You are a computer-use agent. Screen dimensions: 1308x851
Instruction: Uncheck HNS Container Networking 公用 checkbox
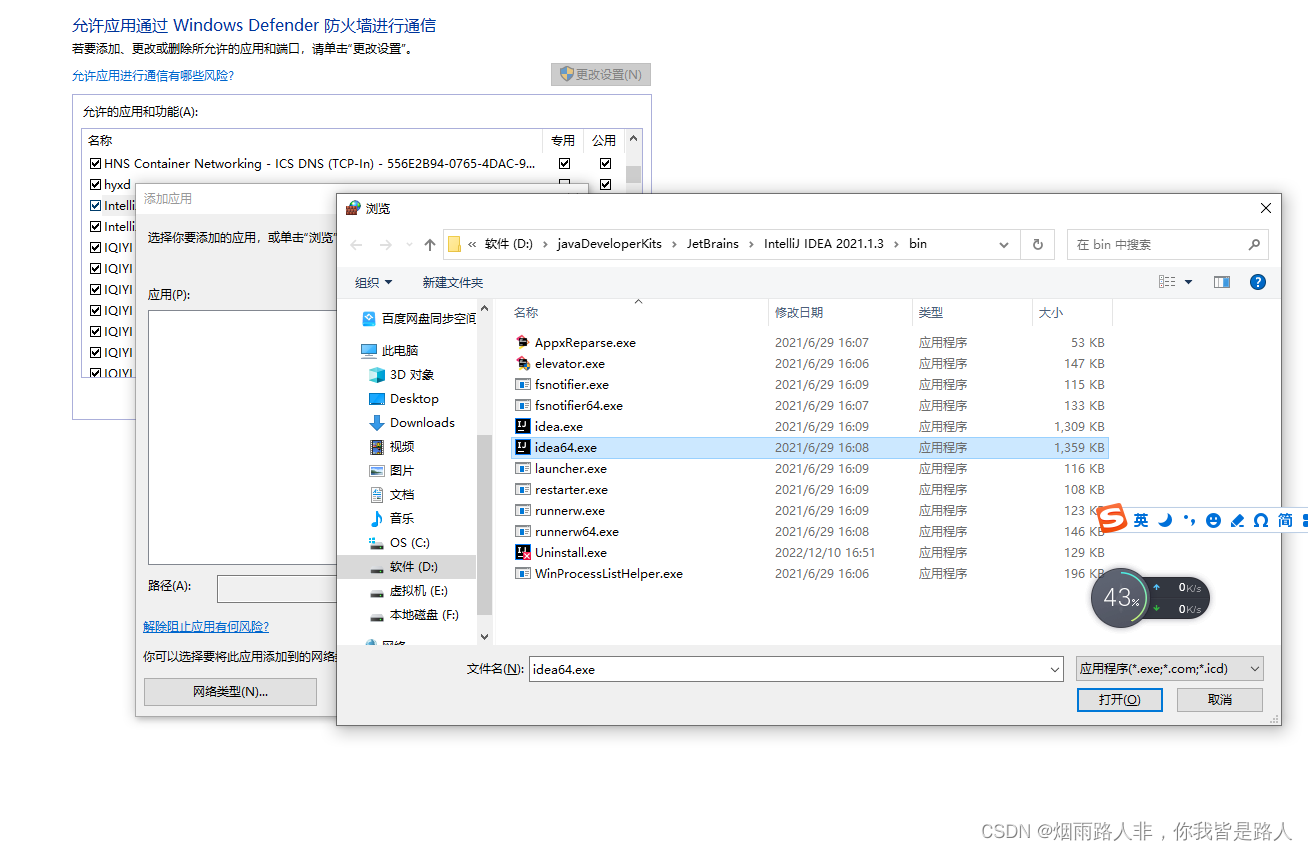(605, 164)
